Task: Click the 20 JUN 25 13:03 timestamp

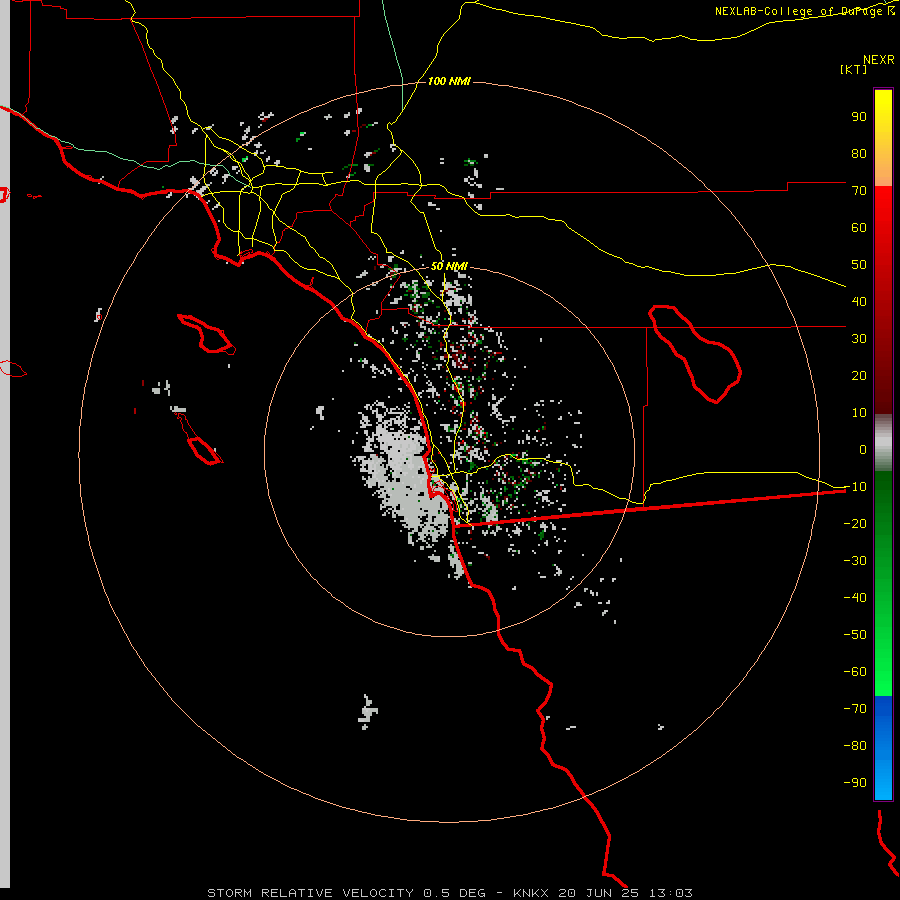Action: (x=625, y=893)
